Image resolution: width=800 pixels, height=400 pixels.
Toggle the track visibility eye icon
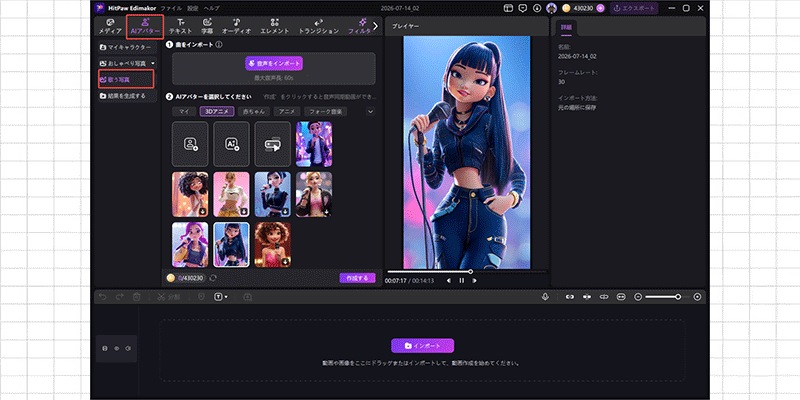click(116, 348)
